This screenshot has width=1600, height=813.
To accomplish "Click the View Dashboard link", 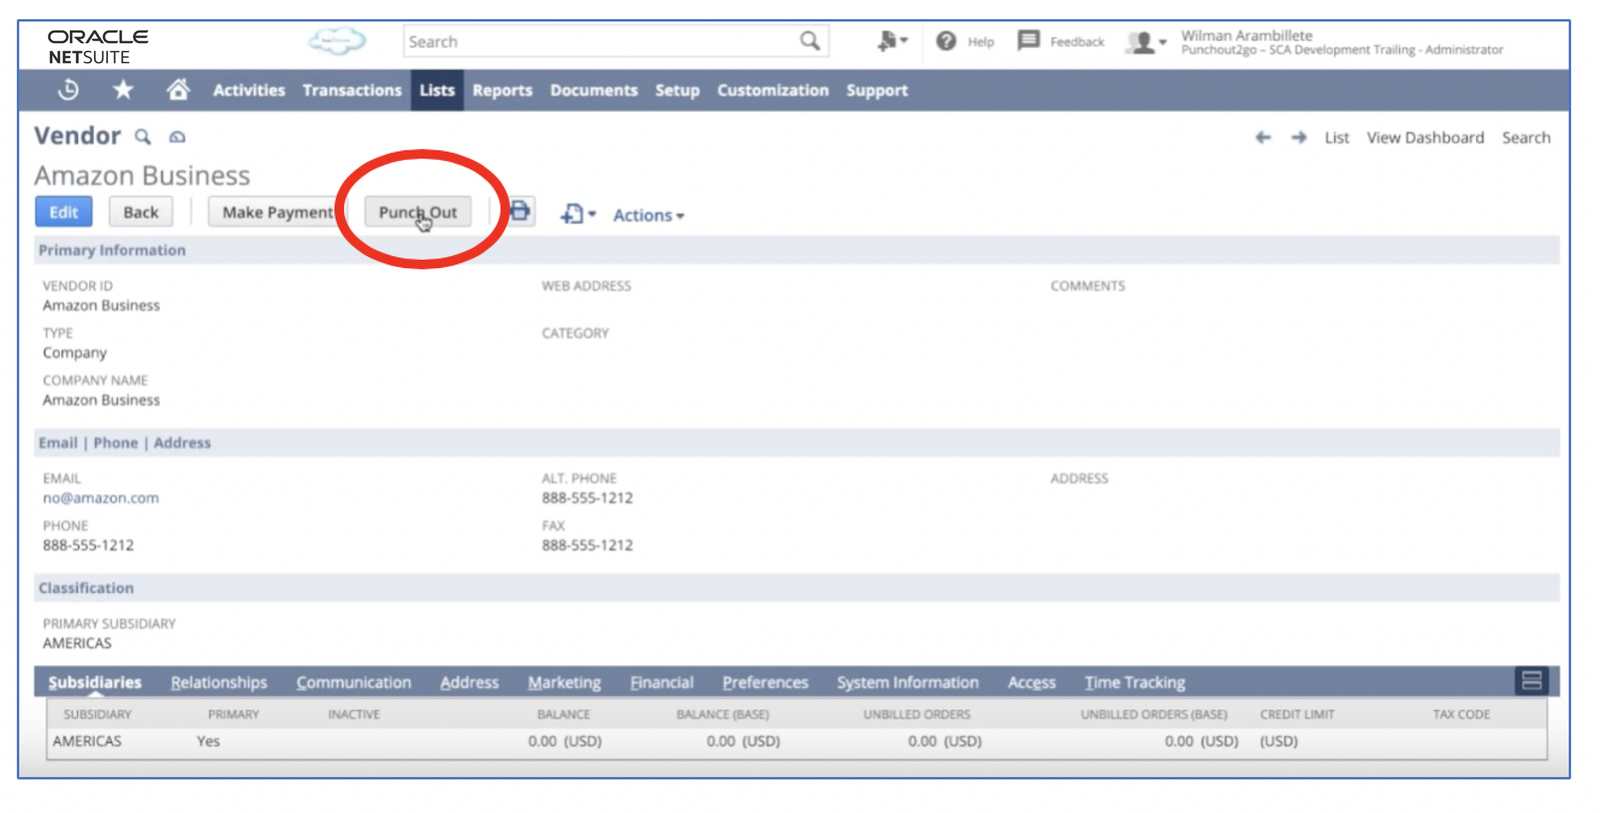I will [1425, 138].
